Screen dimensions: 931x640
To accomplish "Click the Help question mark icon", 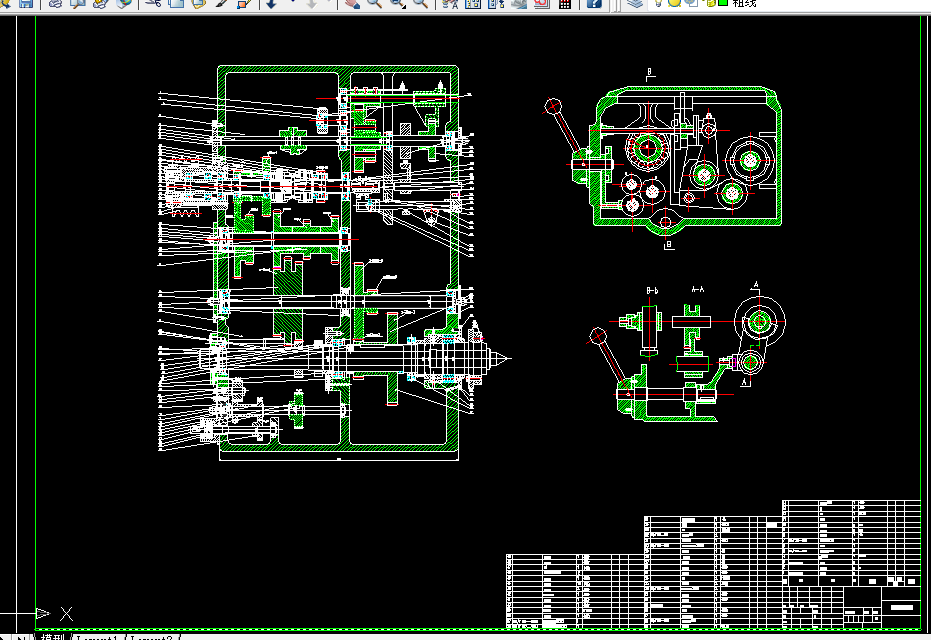I will click(594, 4).
